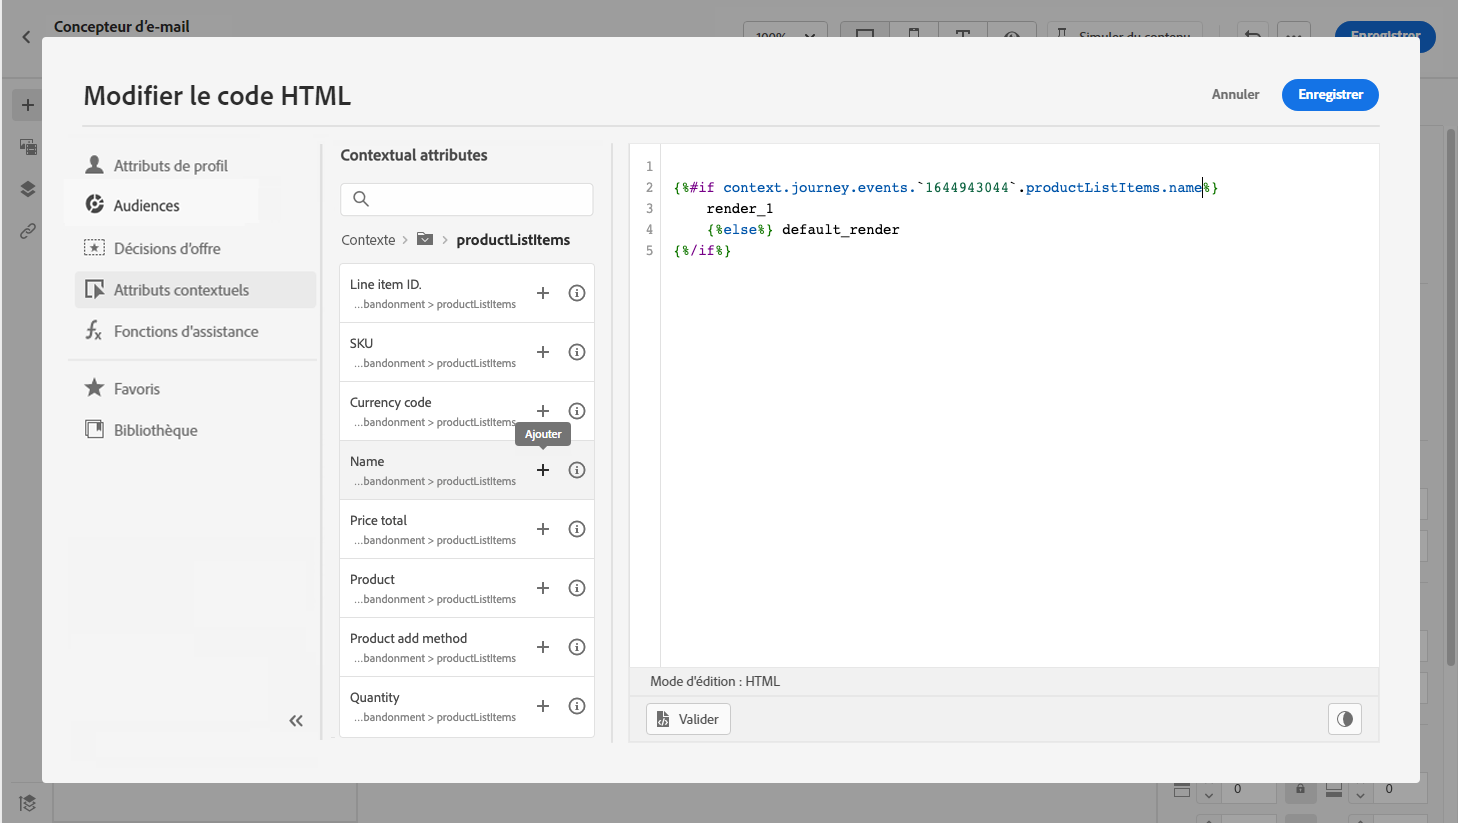Click the render_1 code line
The image size is (1458, 823).
(740, 208)
